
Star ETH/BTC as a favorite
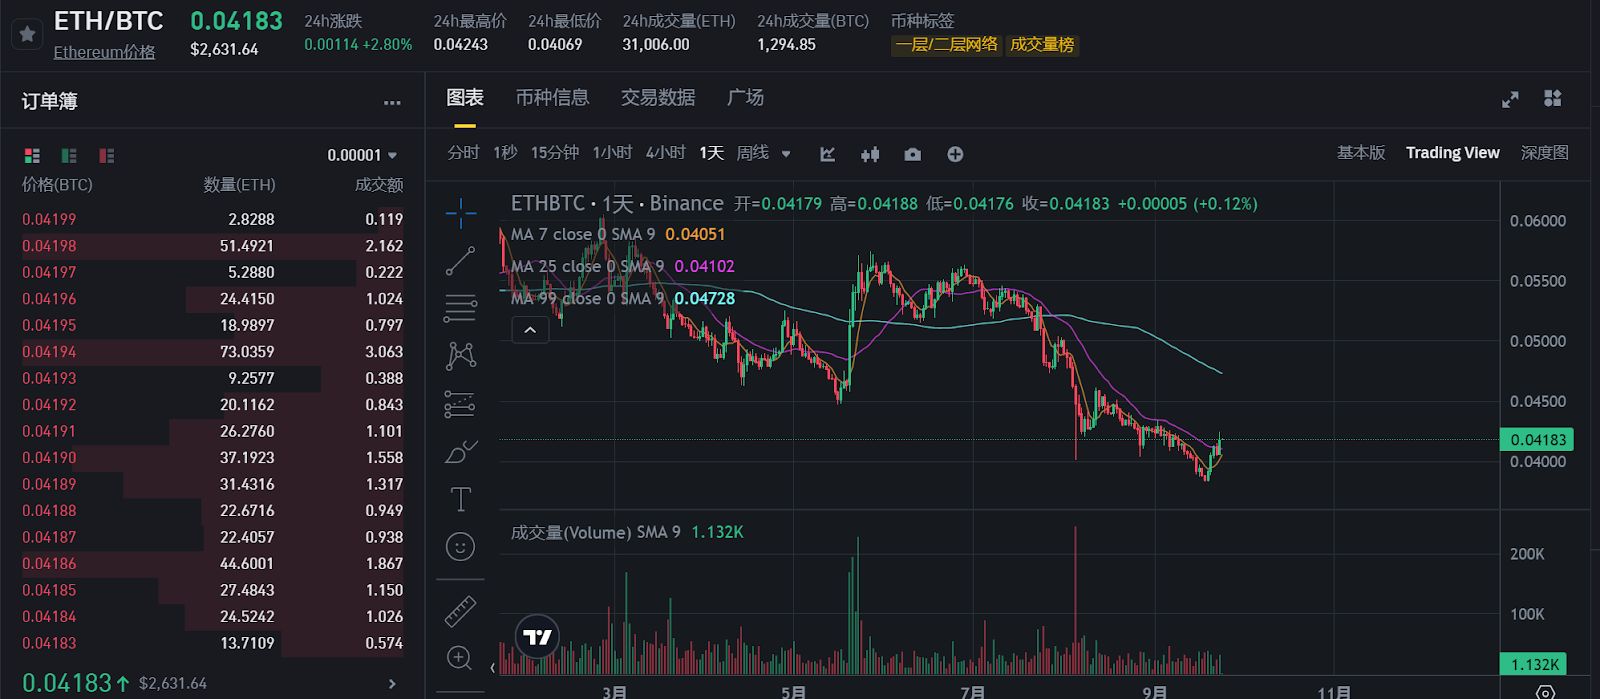[27, 33]
